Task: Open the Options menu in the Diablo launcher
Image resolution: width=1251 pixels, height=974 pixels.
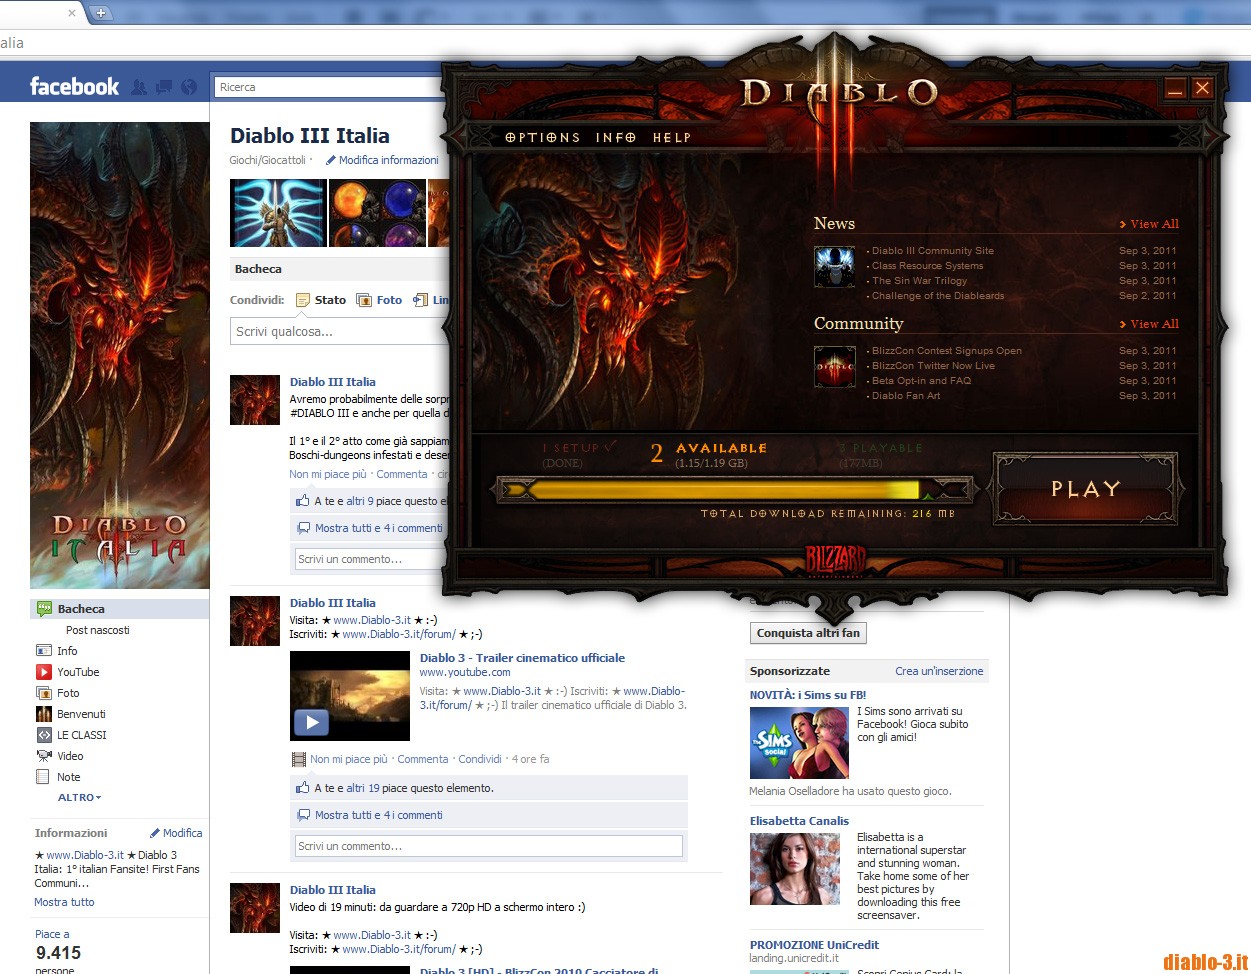Action: [x=543, y=138]
